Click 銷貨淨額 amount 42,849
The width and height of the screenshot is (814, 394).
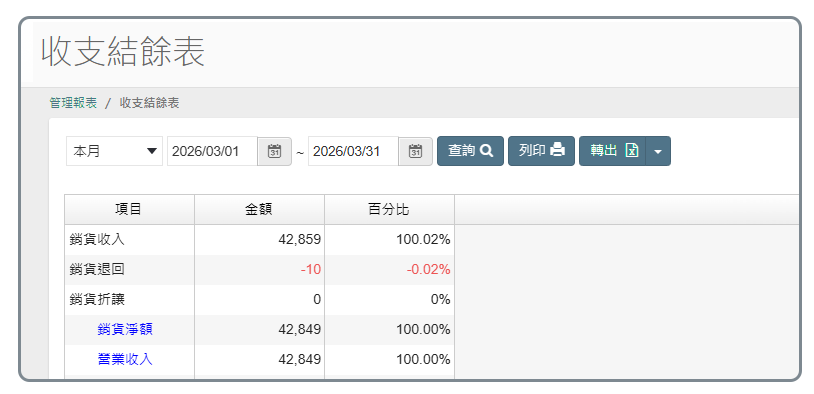click(260, 329)
